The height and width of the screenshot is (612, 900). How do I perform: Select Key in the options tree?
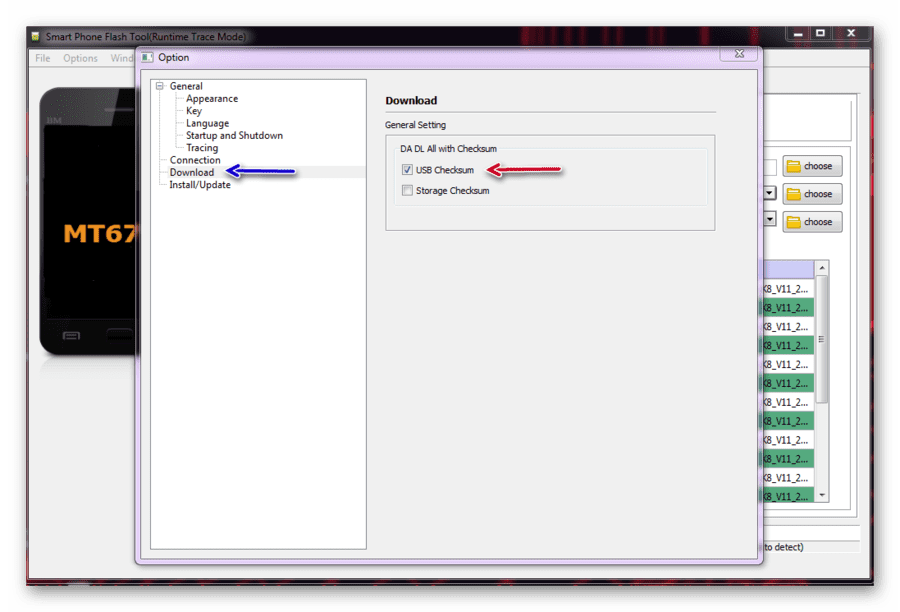tap(193, 111)
